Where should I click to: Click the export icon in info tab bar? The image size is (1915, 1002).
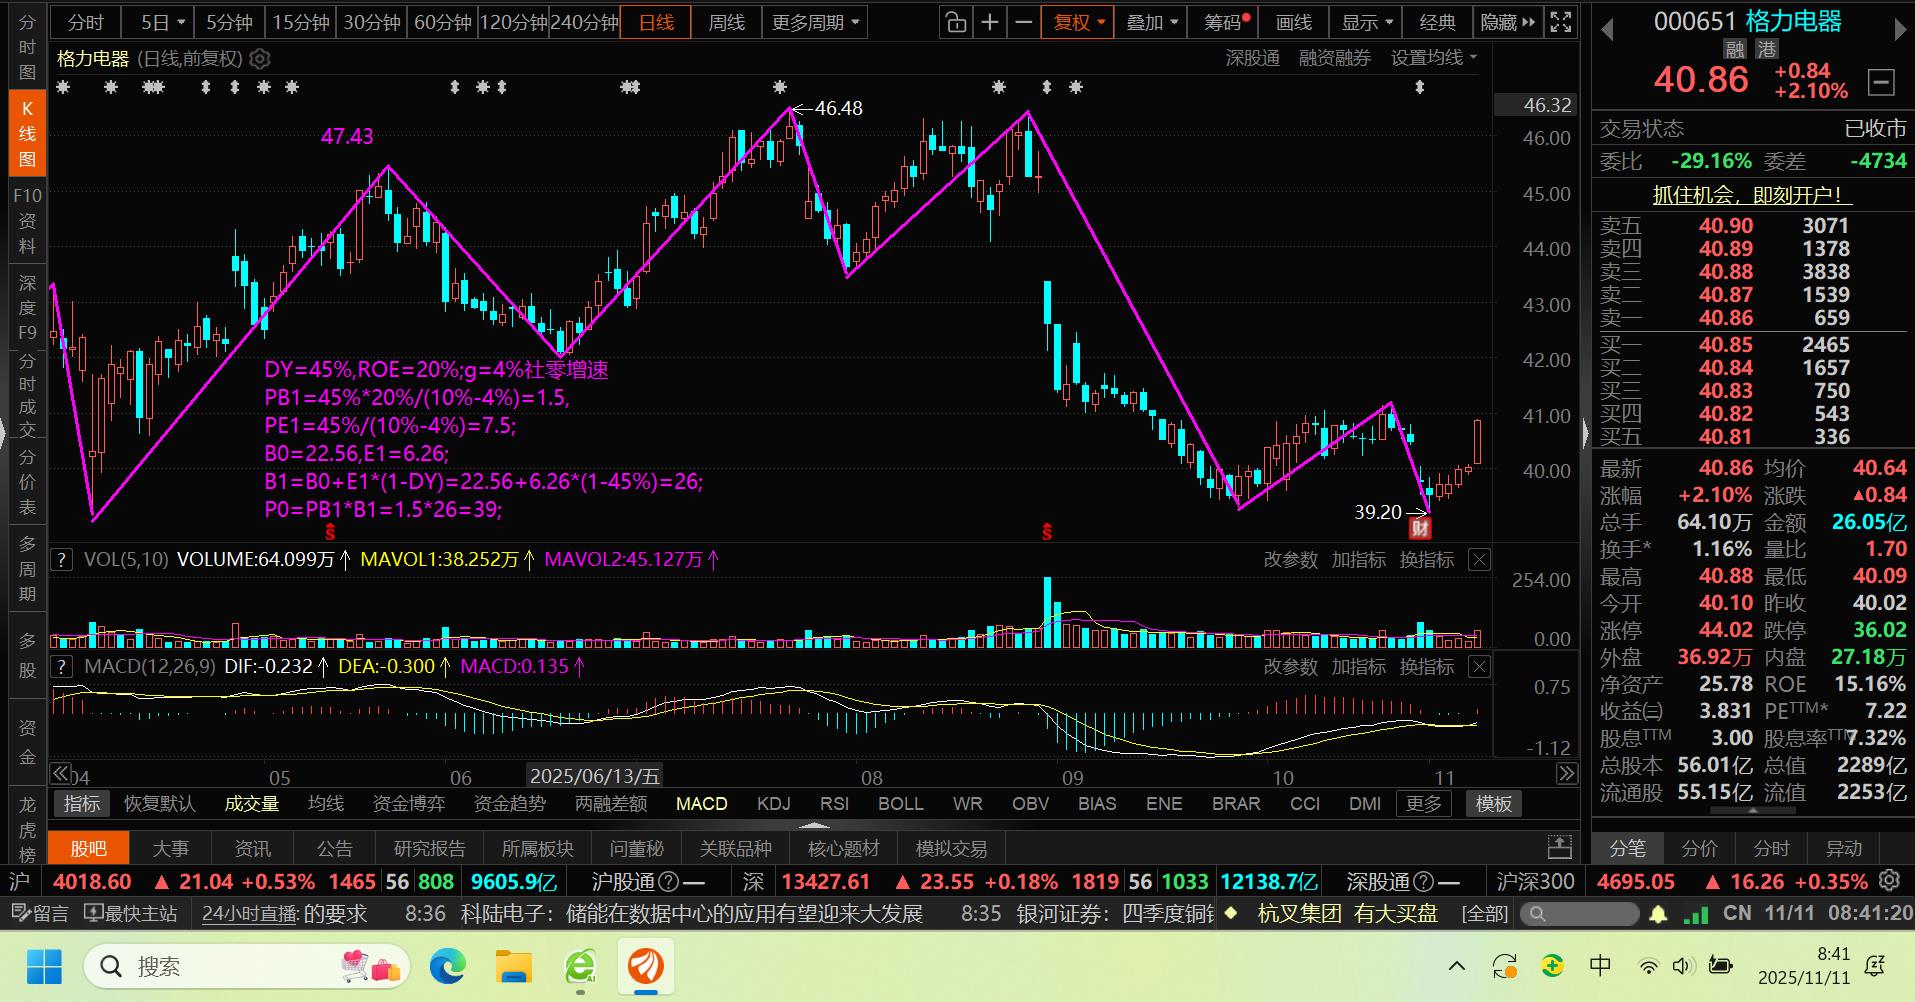pyautogui.click(x=1560, y=848)
